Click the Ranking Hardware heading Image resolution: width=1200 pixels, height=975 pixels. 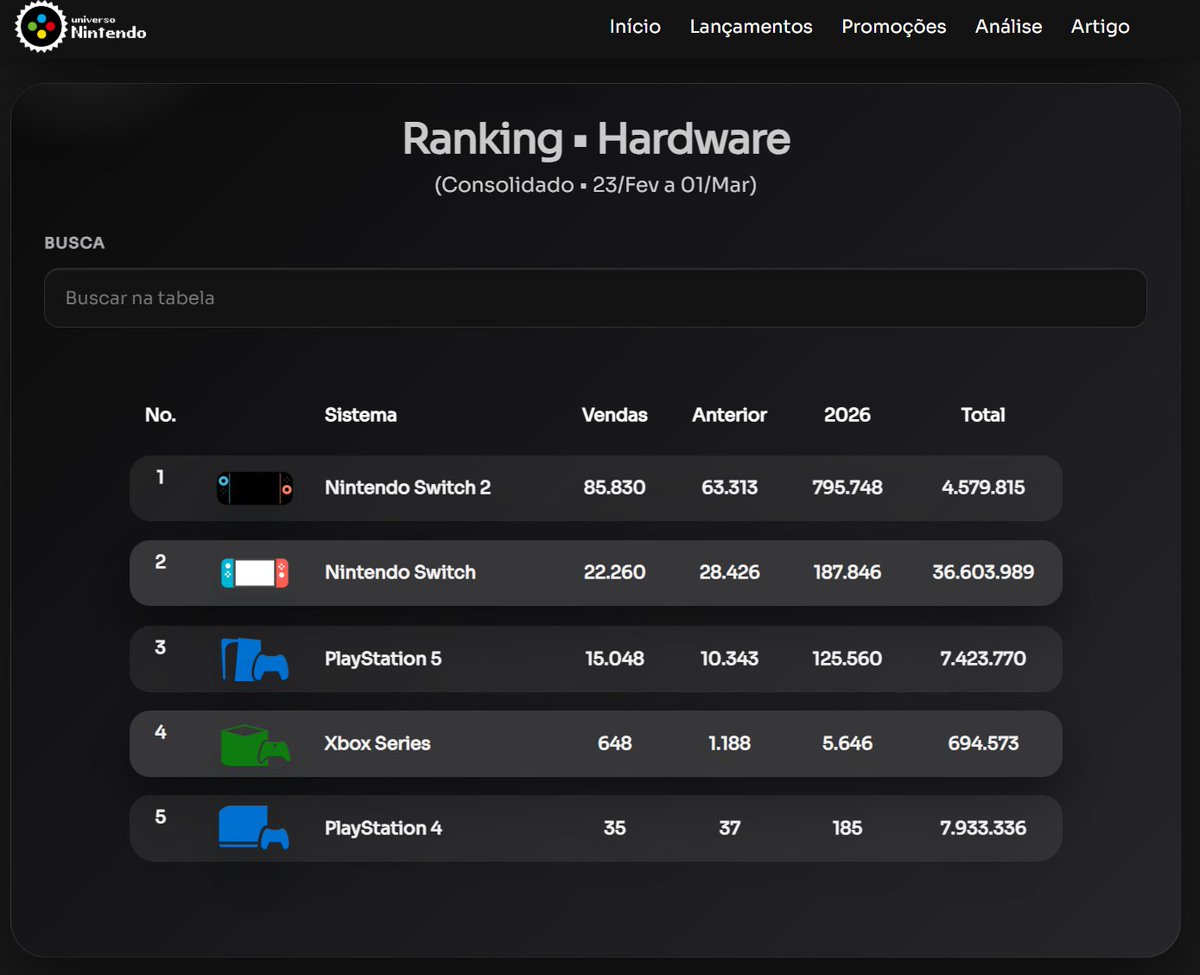tap(596, 139)
